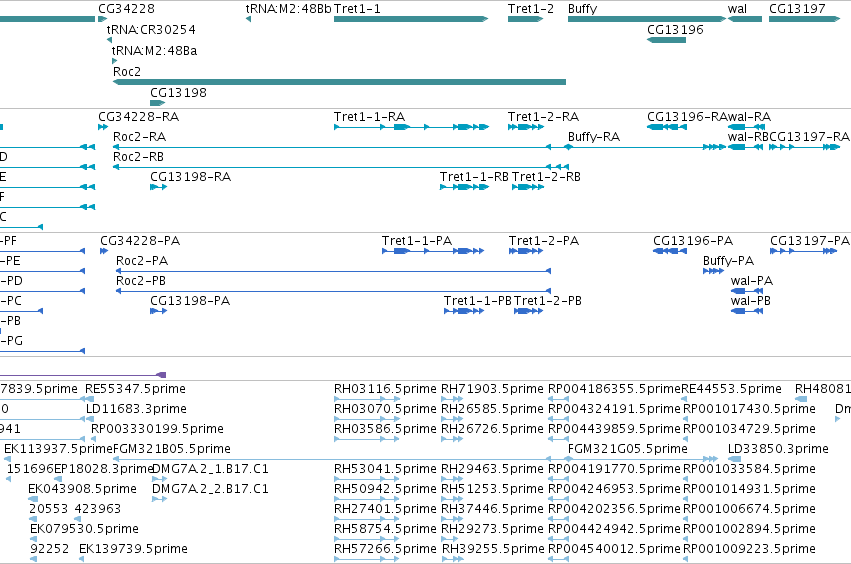Open the CG34228-PA protein label

pos(140,241)
